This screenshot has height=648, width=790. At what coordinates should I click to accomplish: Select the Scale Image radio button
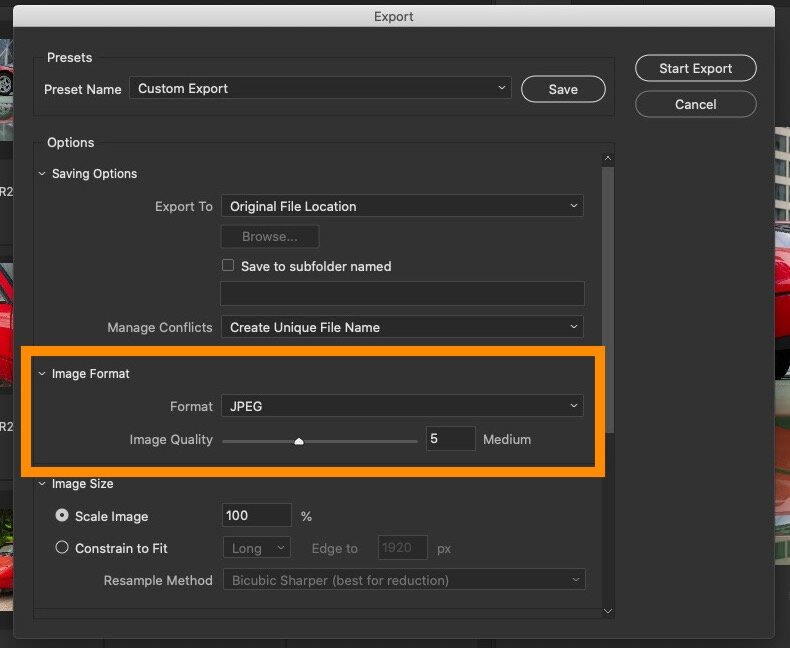[62, 515]
